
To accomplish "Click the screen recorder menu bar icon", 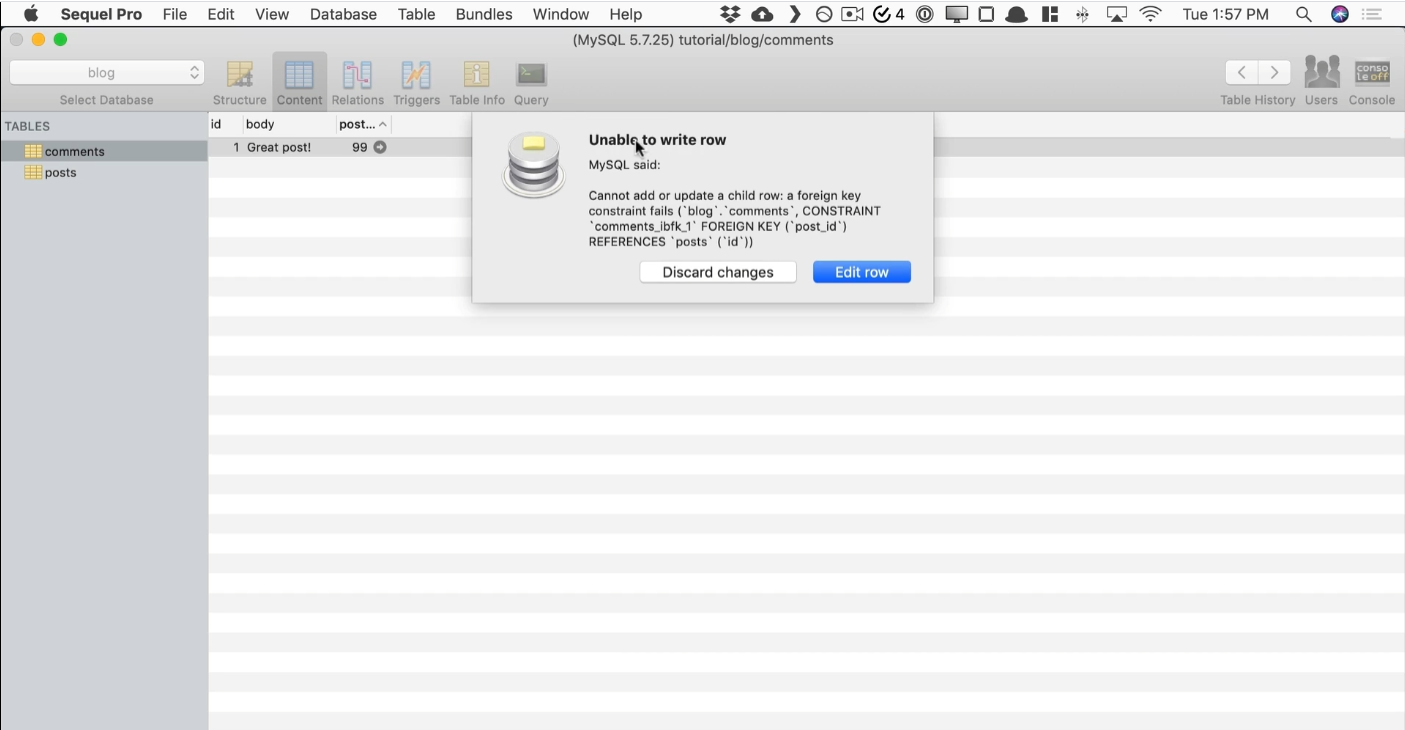I will (853, 14).
